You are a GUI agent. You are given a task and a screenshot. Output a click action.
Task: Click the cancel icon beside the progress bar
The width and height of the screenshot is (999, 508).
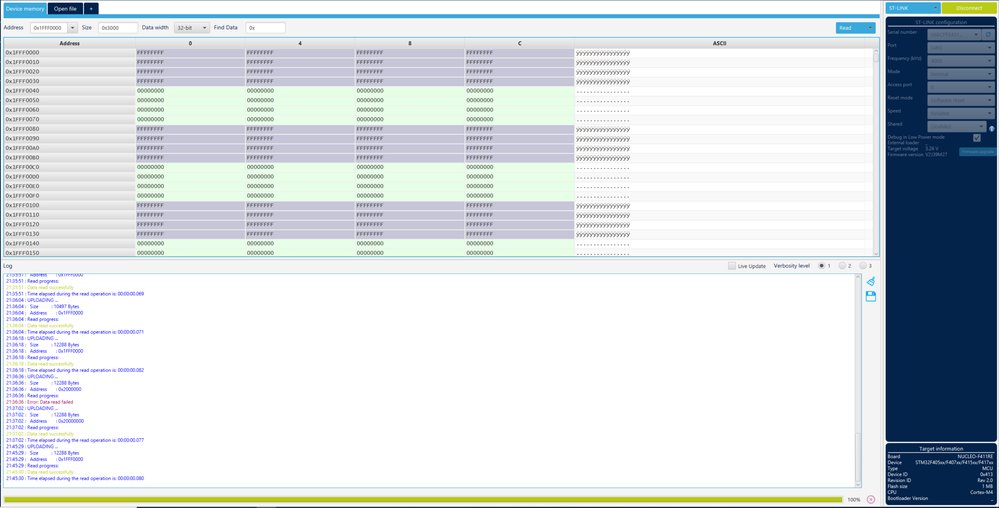click(x=870, y=500)
